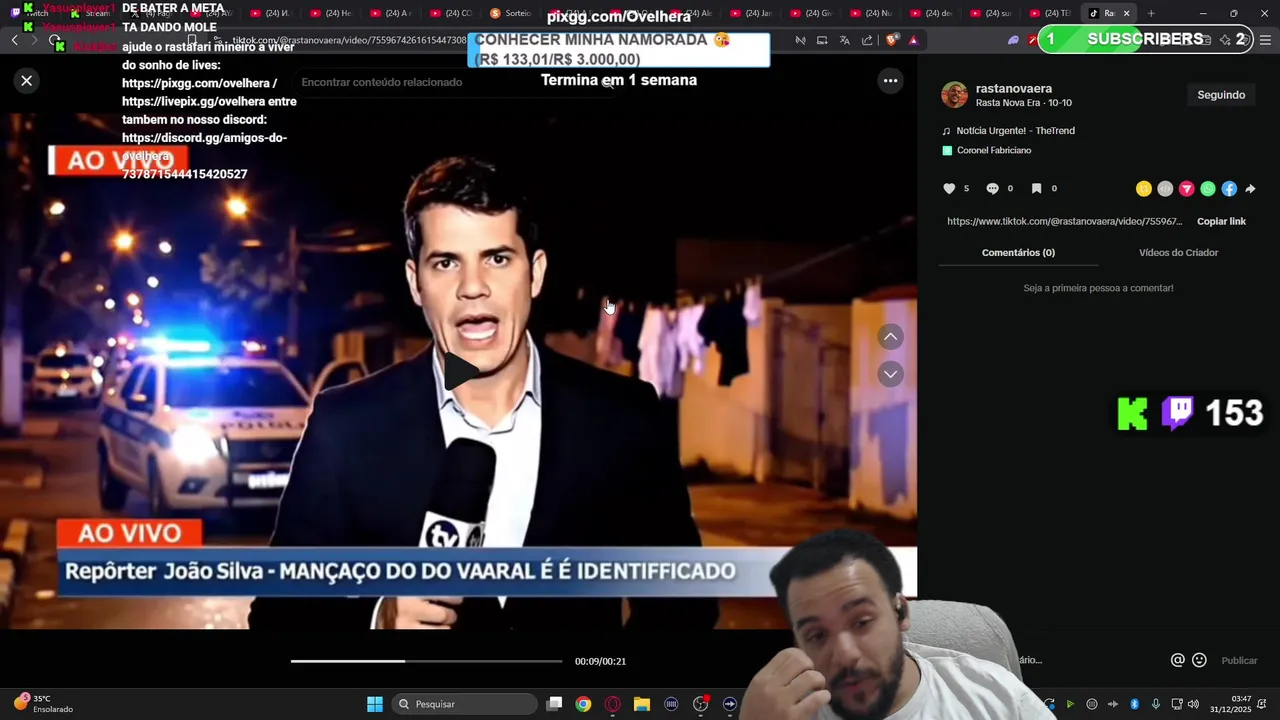The width and height of the screenshot is (1280, 720).
Task: Open Task View on taskbar
Action: tap(555, 704)
